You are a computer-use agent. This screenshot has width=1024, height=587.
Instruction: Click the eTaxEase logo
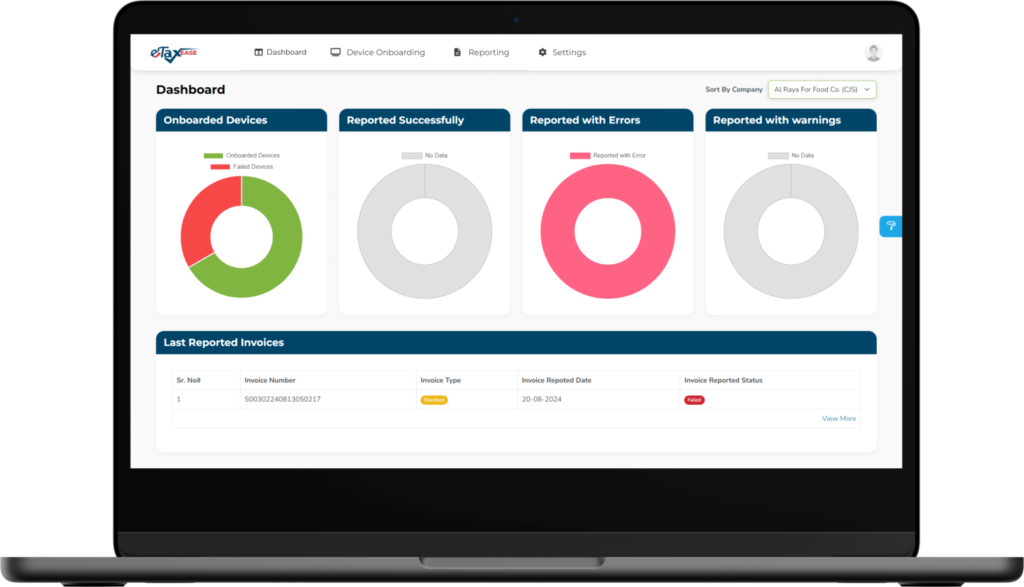[x=174, y=54]
